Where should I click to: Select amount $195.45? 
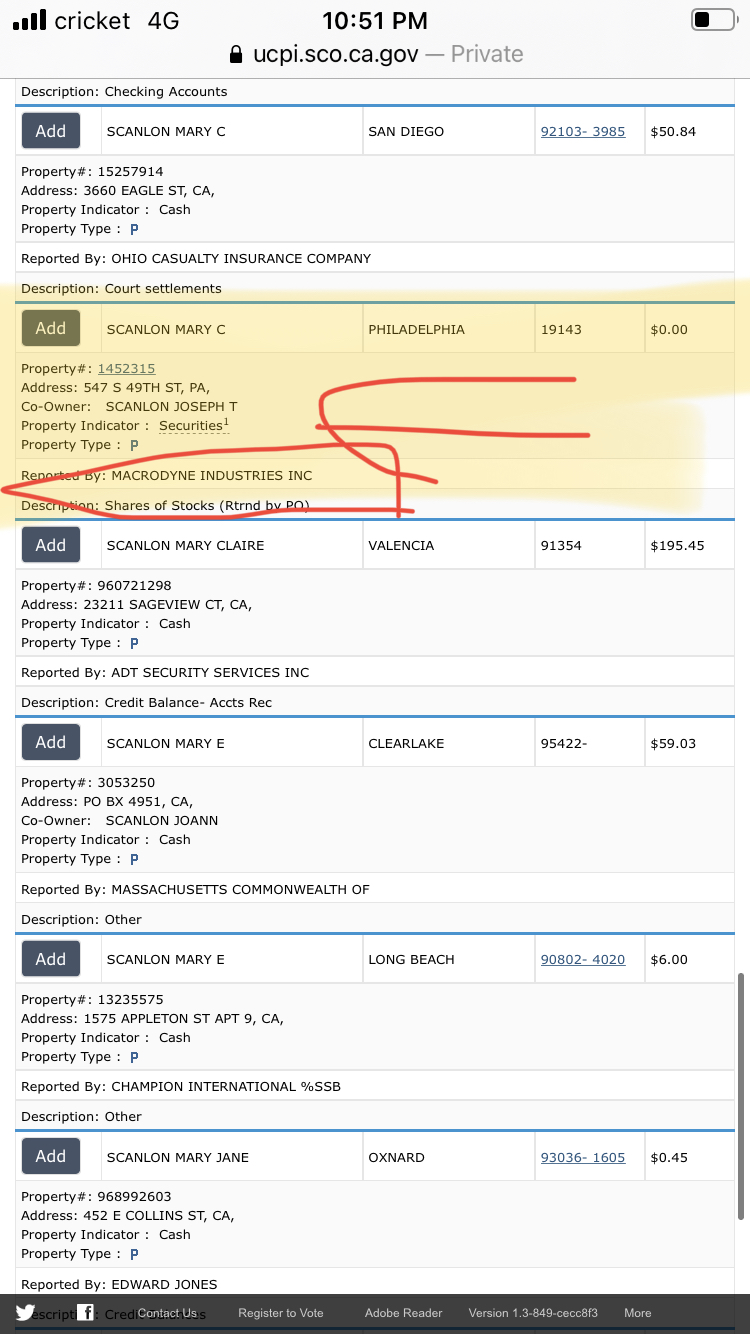pos(677,545)
